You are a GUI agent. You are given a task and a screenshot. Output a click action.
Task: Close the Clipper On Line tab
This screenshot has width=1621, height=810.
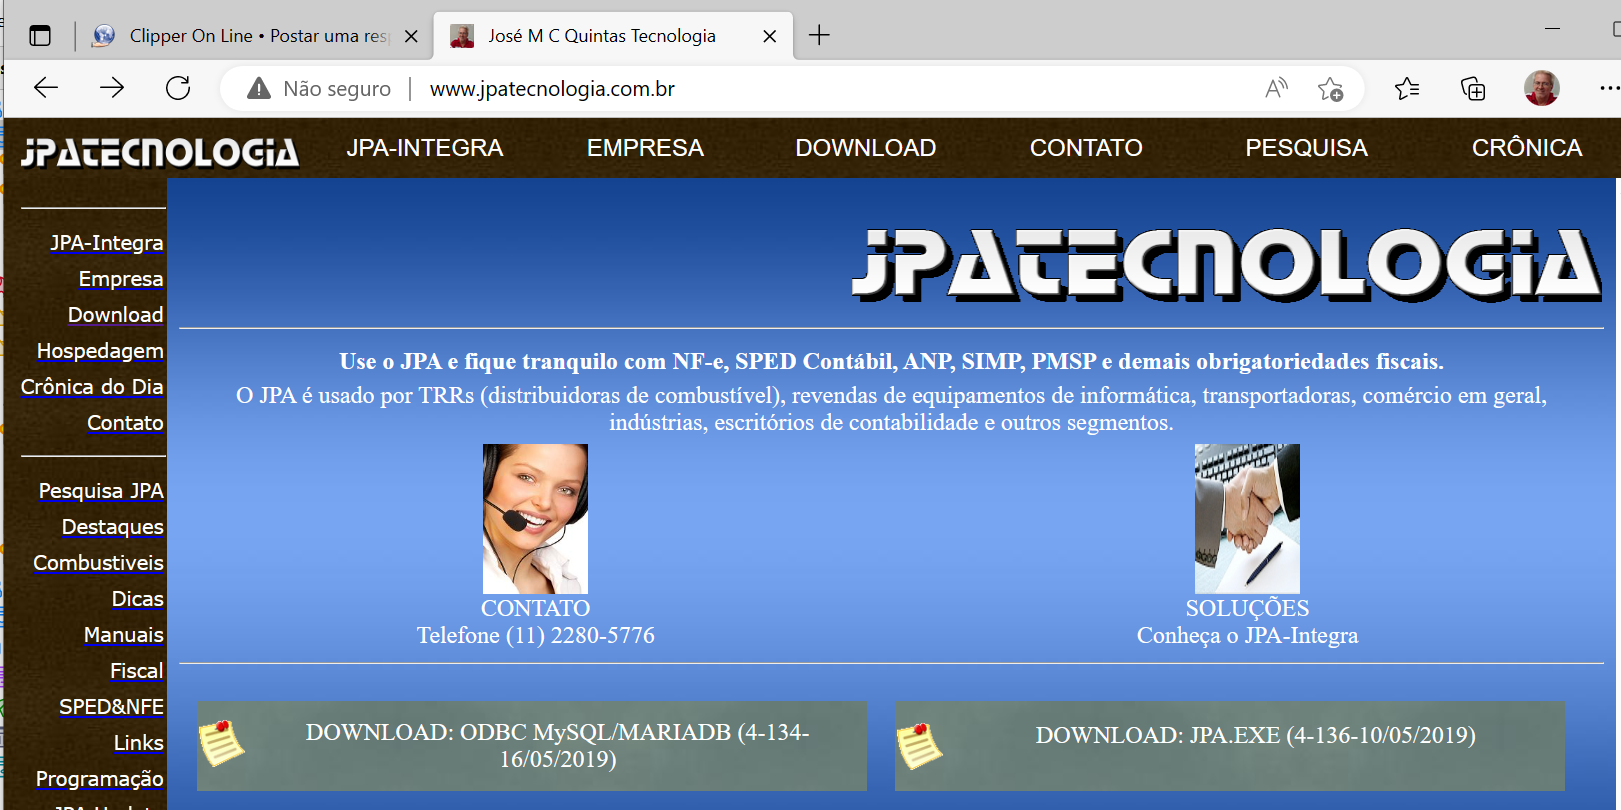(x=411, y=36)
